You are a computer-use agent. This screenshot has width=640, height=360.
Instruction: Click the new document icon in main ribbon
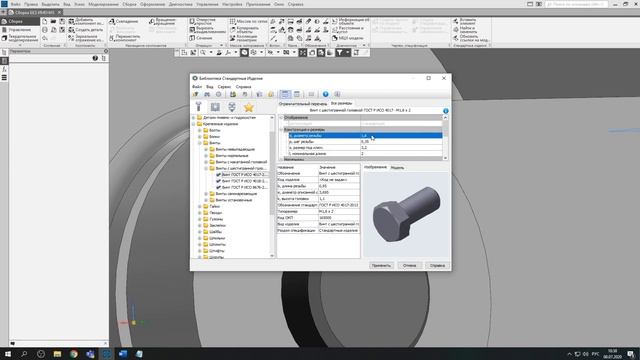(x=44, y=21)
